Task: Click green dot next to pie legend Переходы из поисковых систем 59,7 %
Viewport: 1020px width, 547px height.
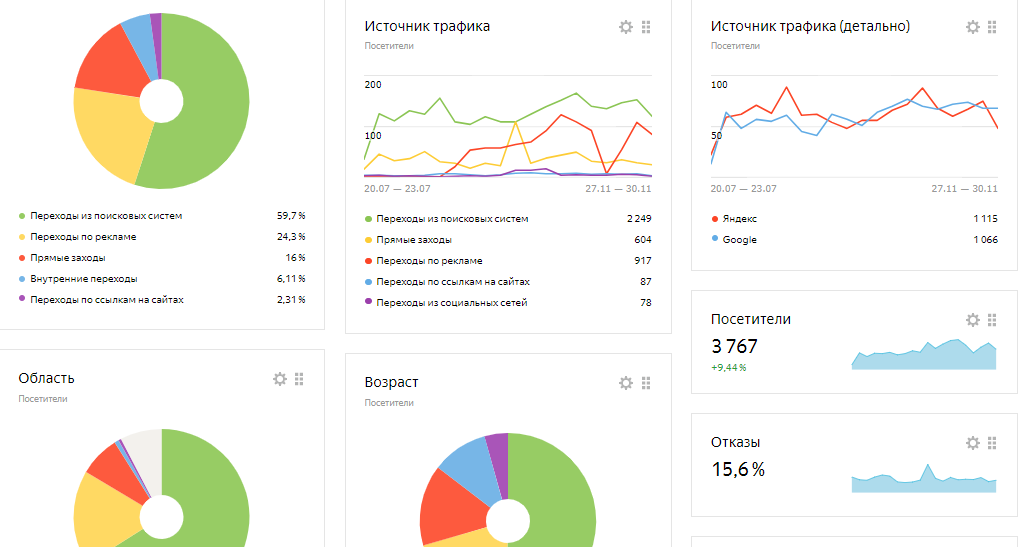Action: [x=22, y=216]
